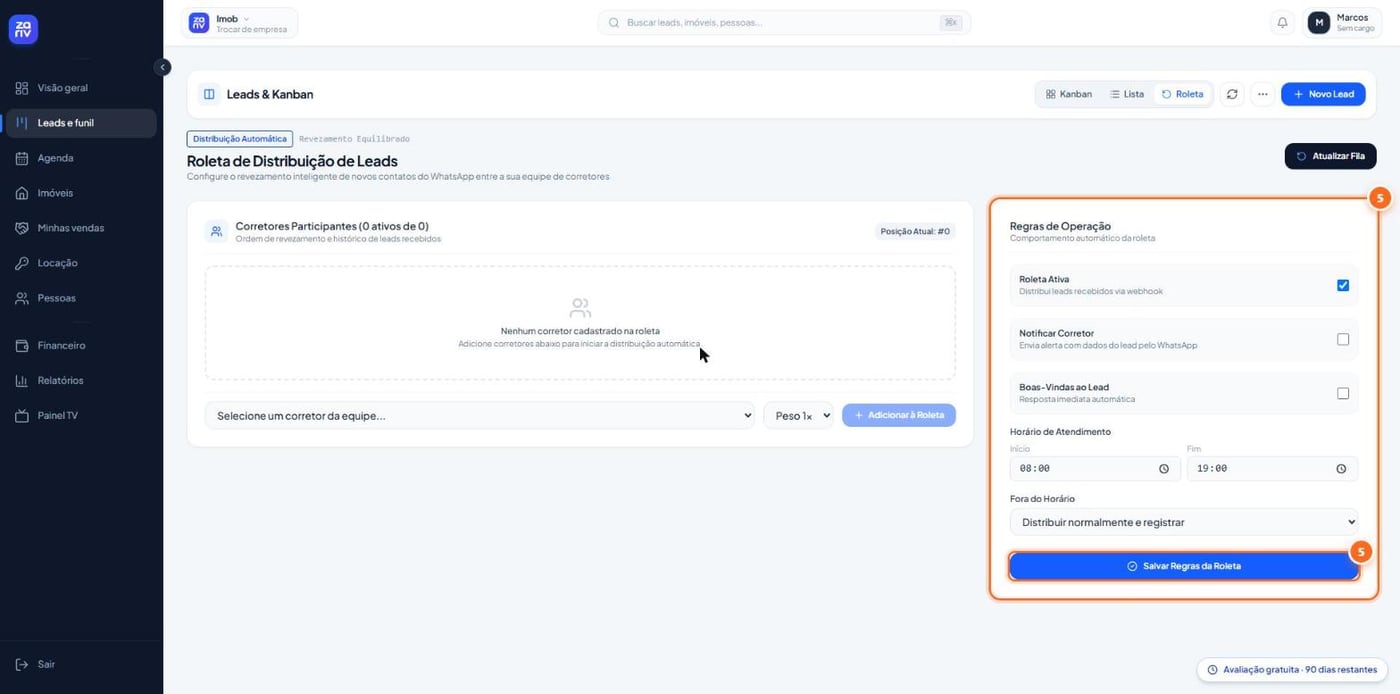
Task: Click the Início time input showing 08:00
Action: pos(1095,468)
